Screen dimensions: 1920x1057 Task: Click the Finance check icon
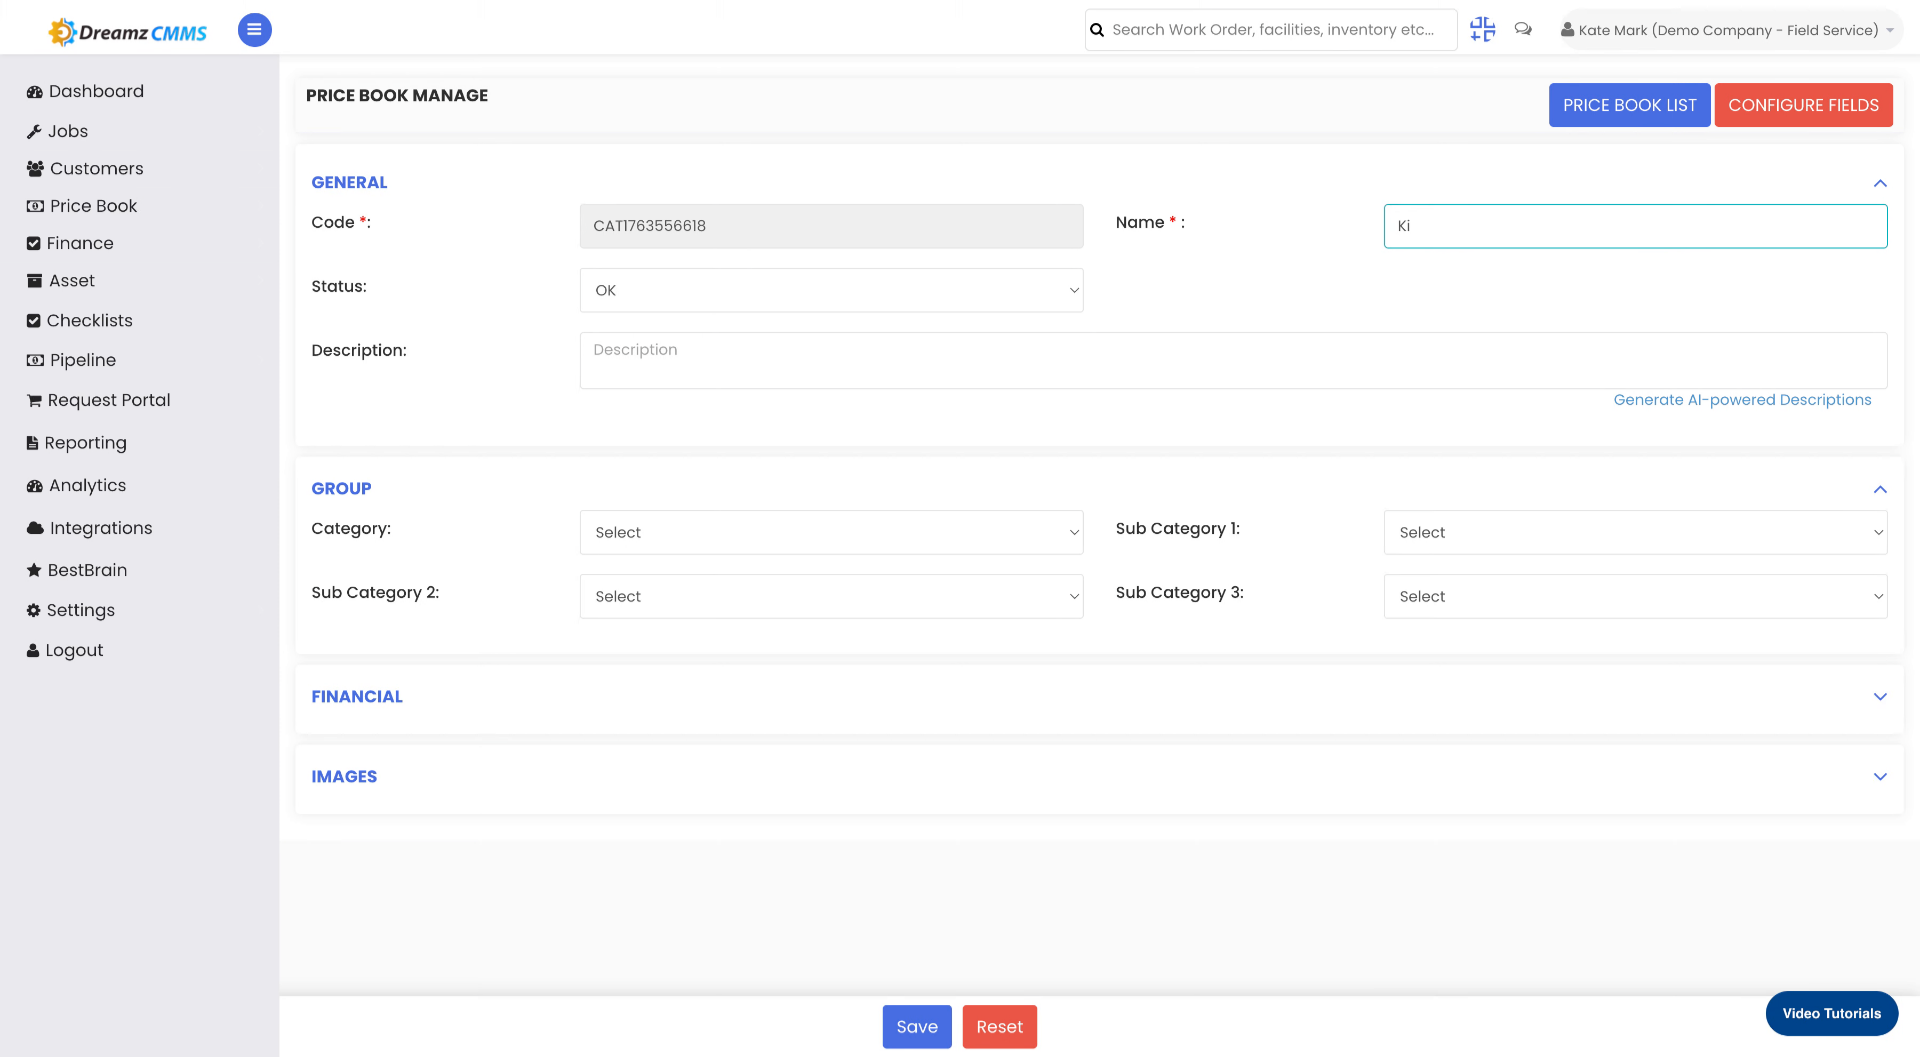click(x=34, y=244)
